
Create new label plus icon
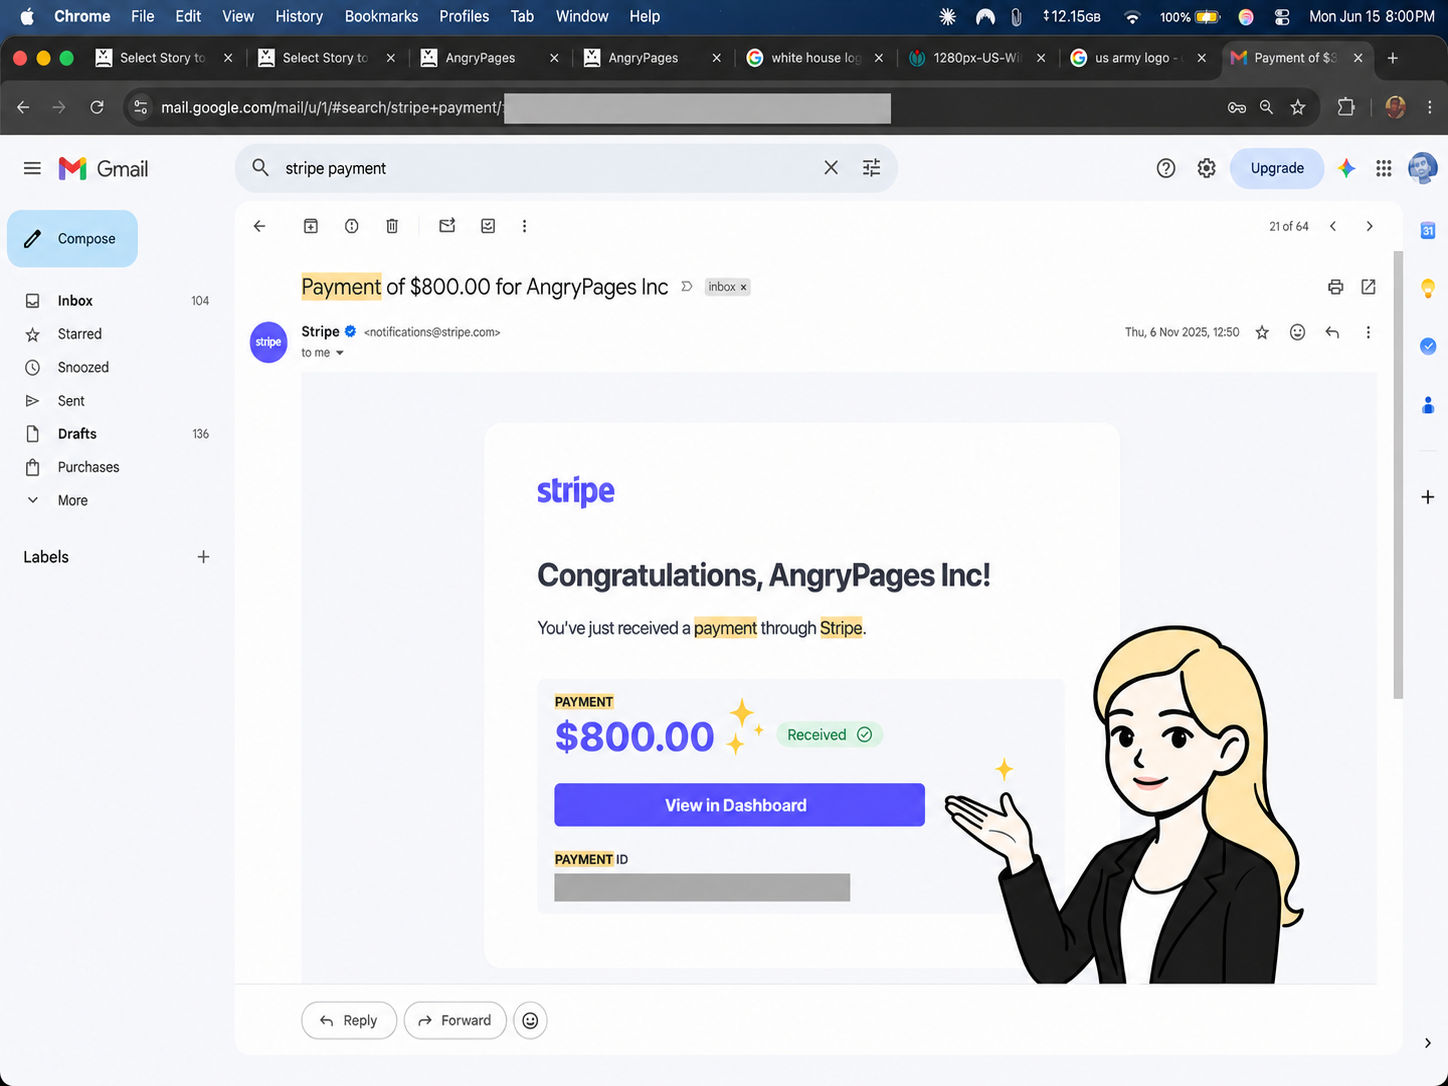tap(203, 557)
